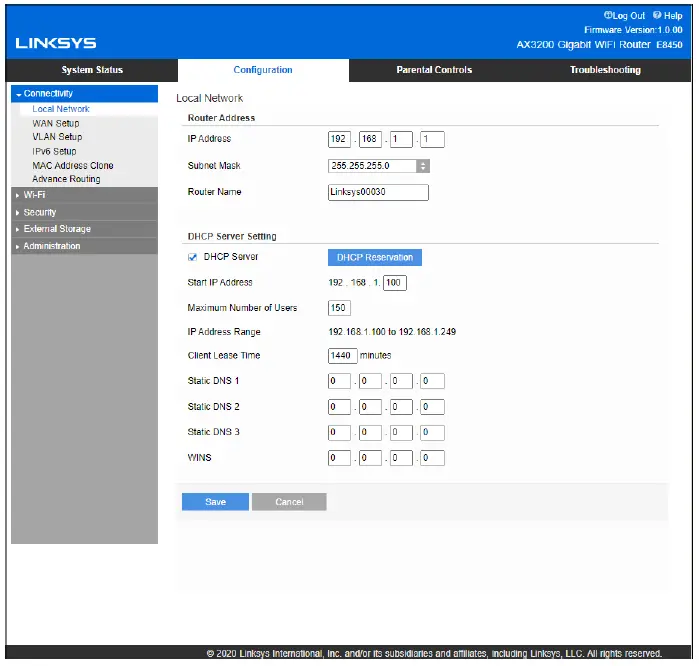Viewport: 699px width, 666px height.
Task: Click the Firmware Version text
Action: 633,30
